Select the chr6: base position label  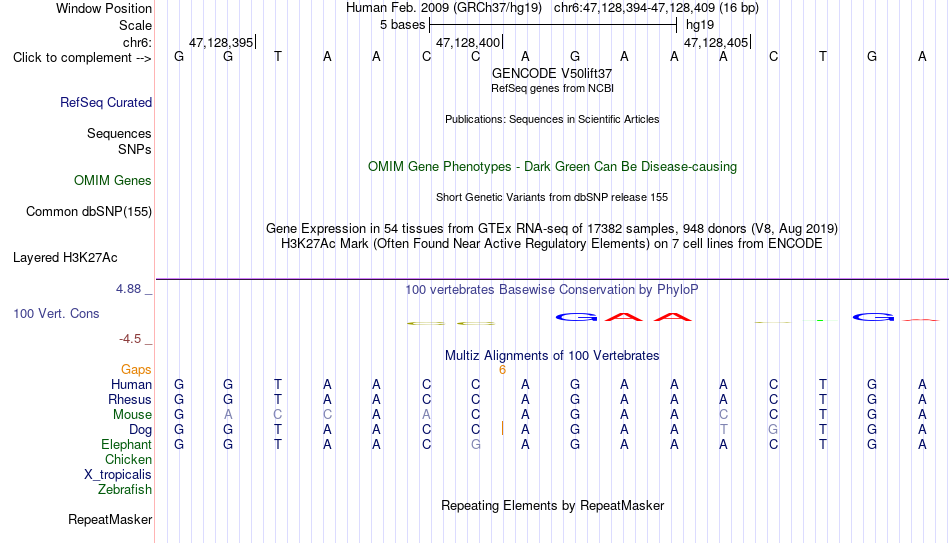137,42
